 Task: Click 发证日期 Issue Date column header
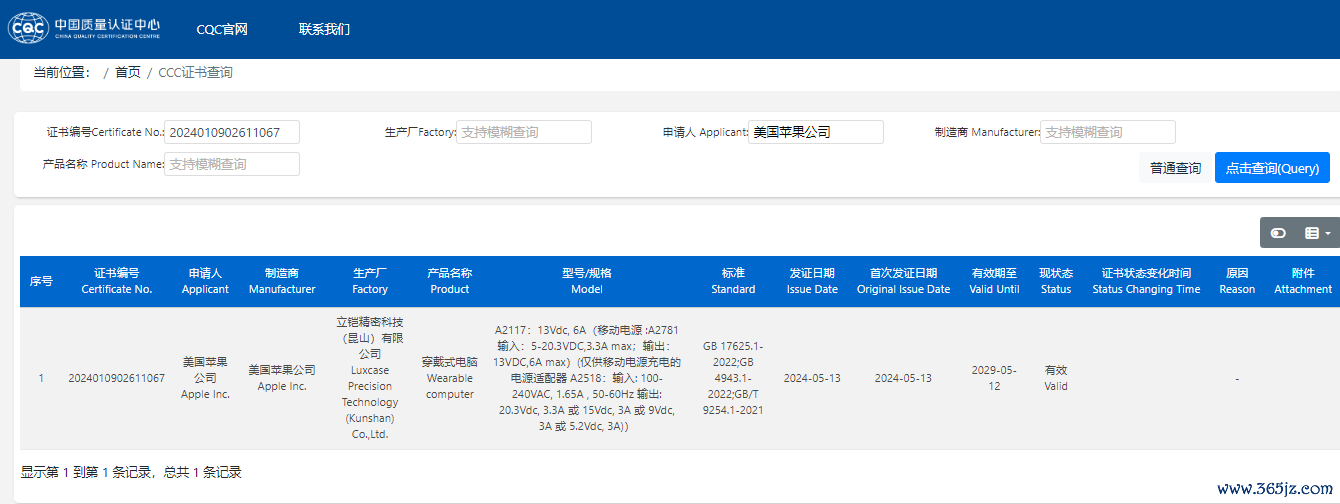coord(812,281)
